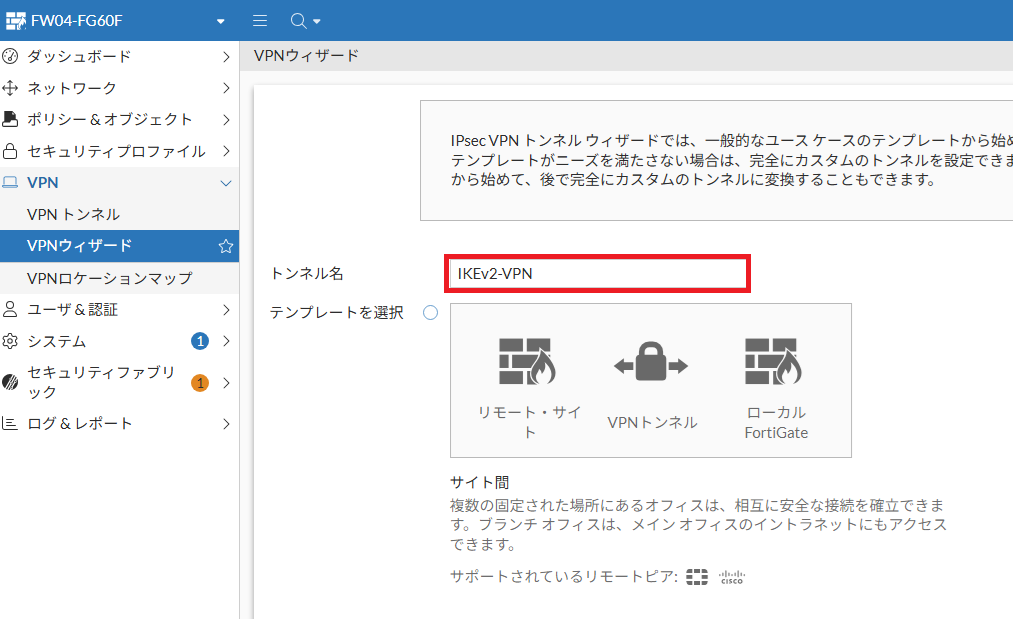Open the セキュリティファブリック menu
This screenshot has height=619, width=1013.
(101, 383)
